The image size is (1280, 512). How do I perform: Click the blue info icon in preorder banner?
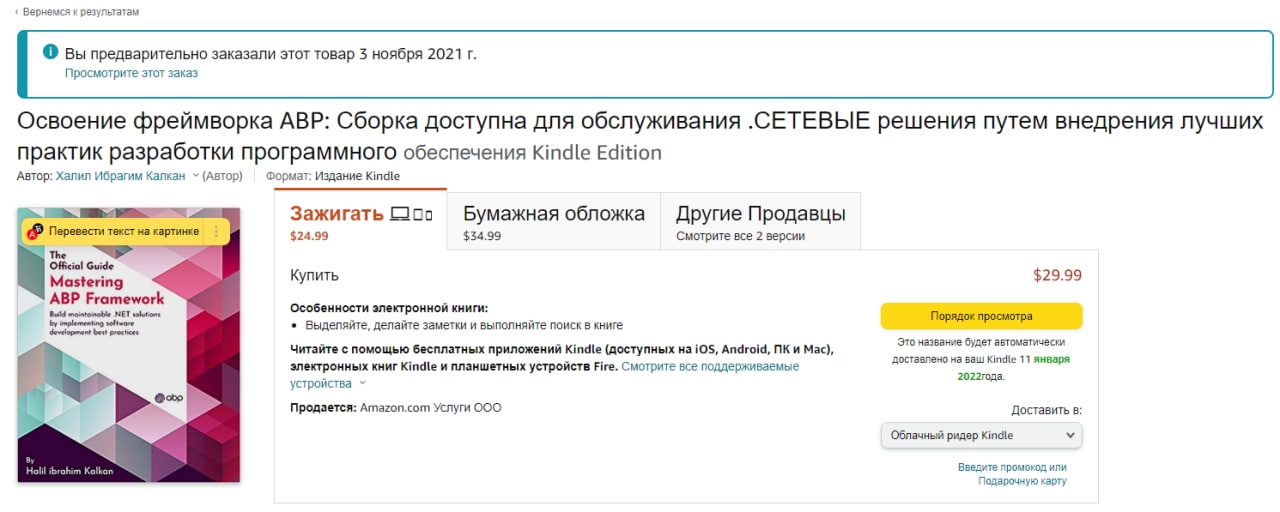click(50, 52)
